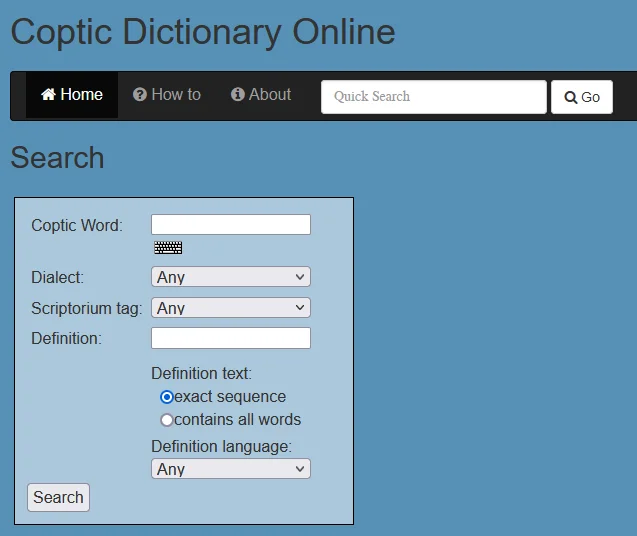The height and width of the screenshot is (536, 637).
Task: Choose the contains all words radio option
Action: point(167,420)
